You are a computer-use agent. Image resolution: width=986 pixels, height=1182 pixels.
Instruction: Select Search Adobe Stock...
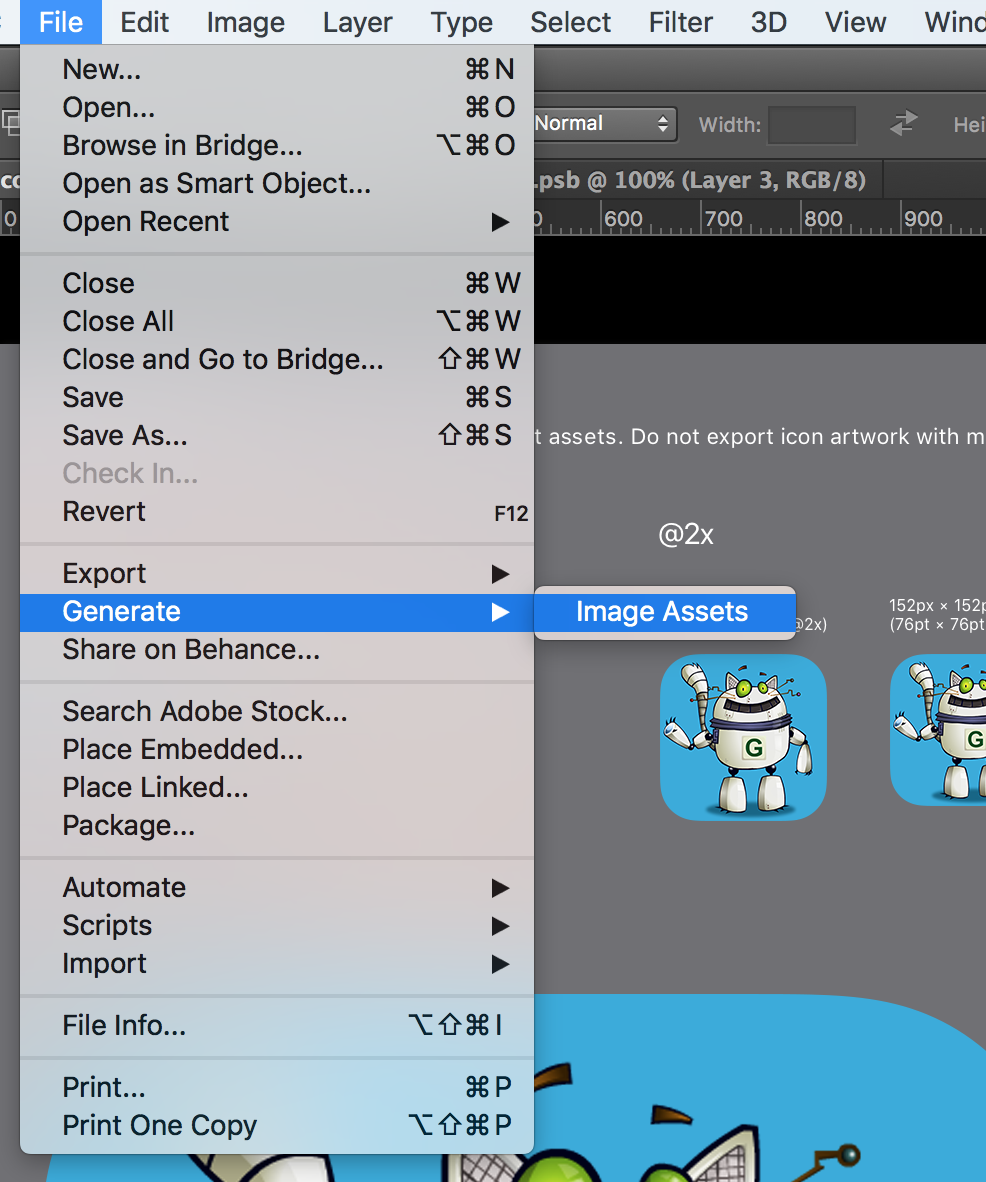[x=277, y=712]
